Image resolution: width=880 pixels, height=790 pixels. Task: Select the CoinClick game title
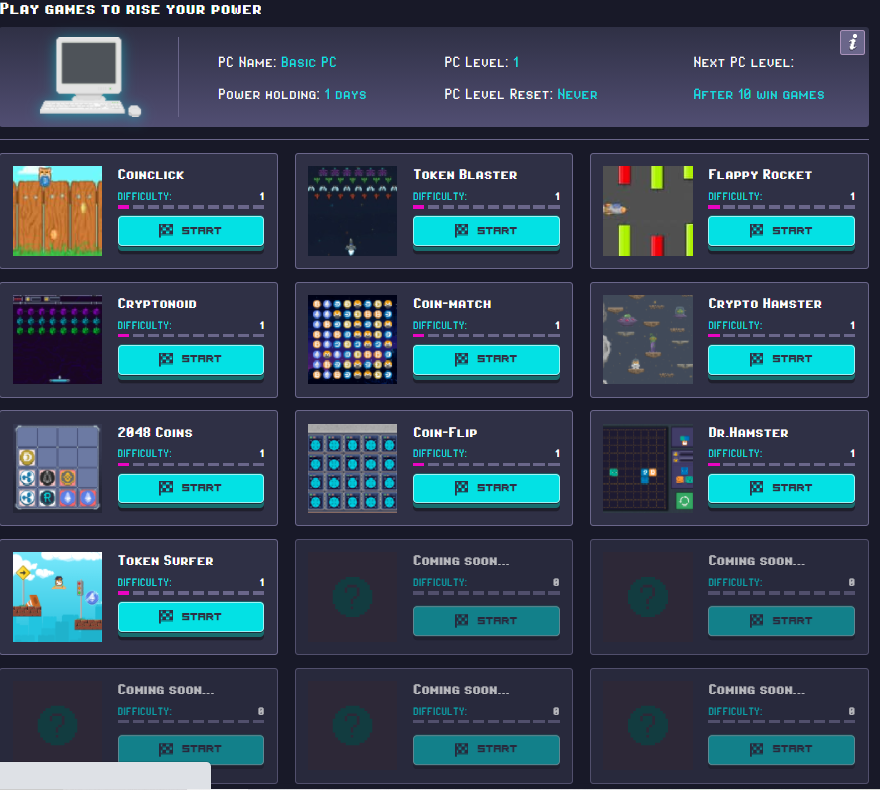tap(151, 175)
